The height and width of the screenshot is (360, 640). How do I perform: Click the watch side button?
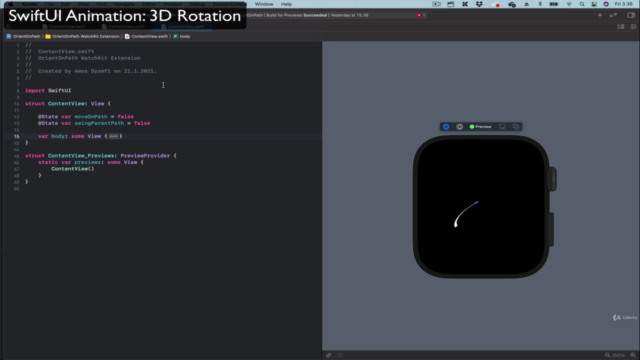[x=551, y=229]
